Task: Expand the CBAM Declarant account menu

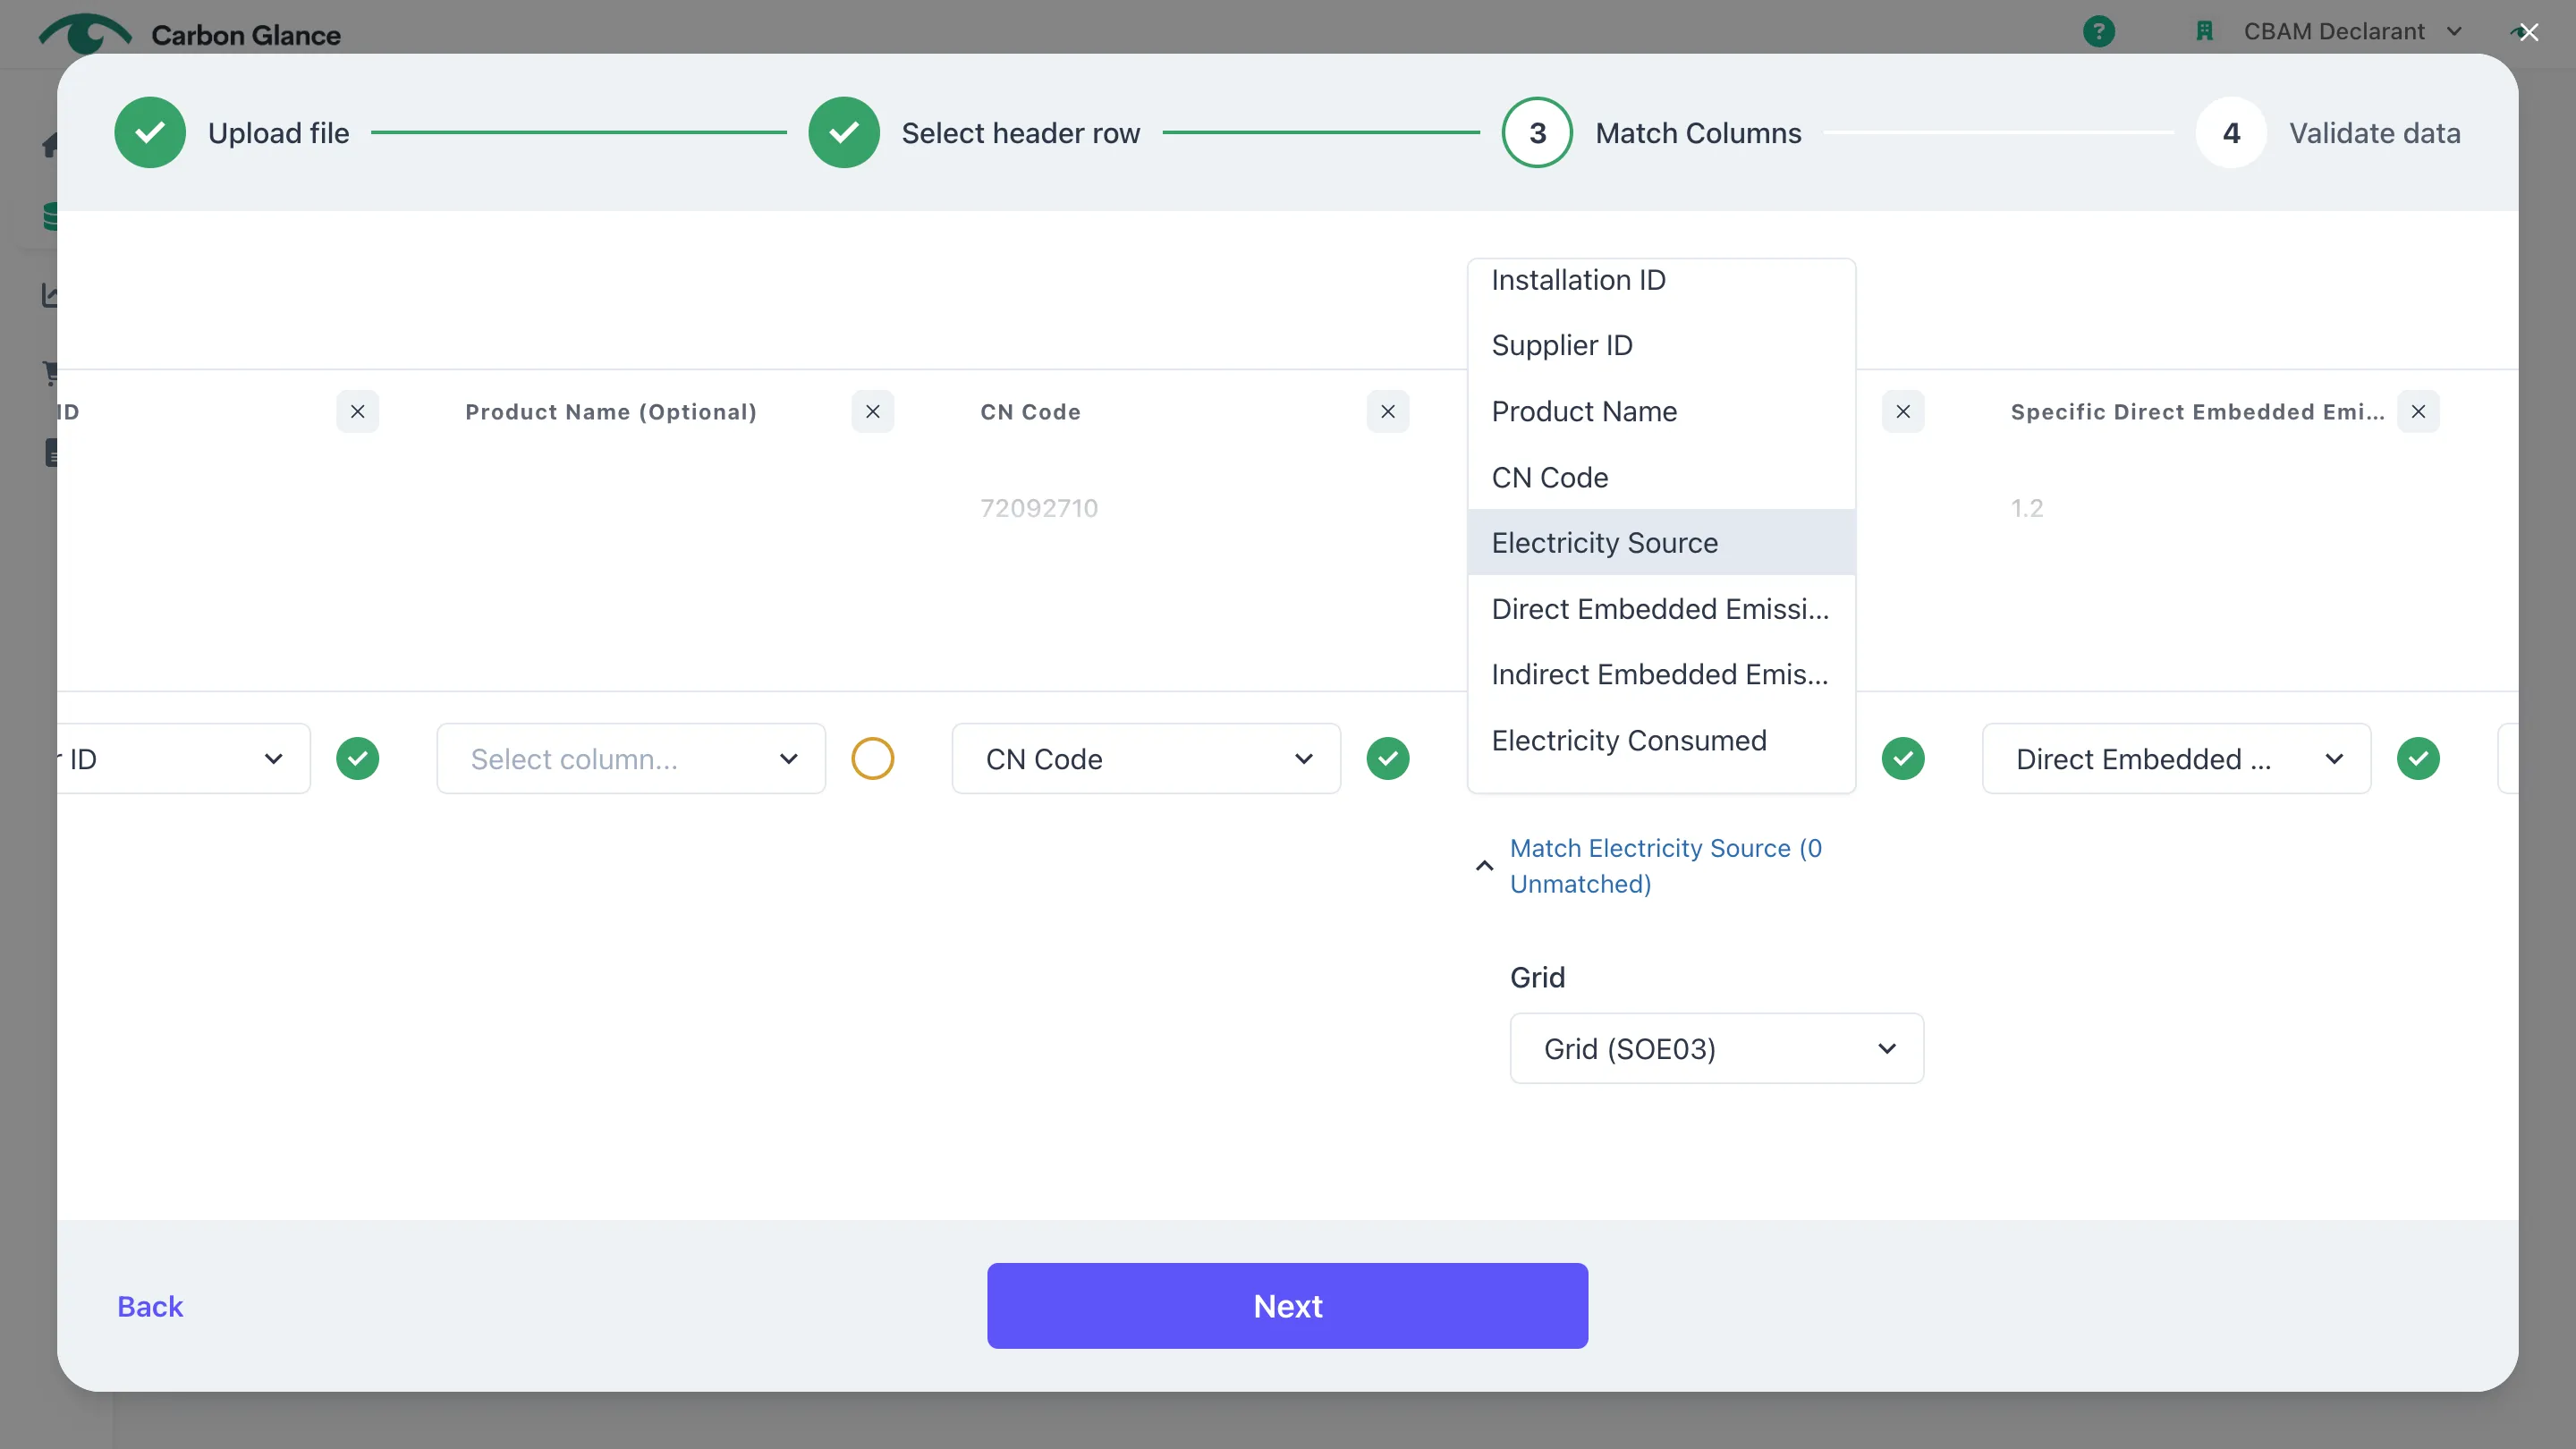Action: point(2352,32)
